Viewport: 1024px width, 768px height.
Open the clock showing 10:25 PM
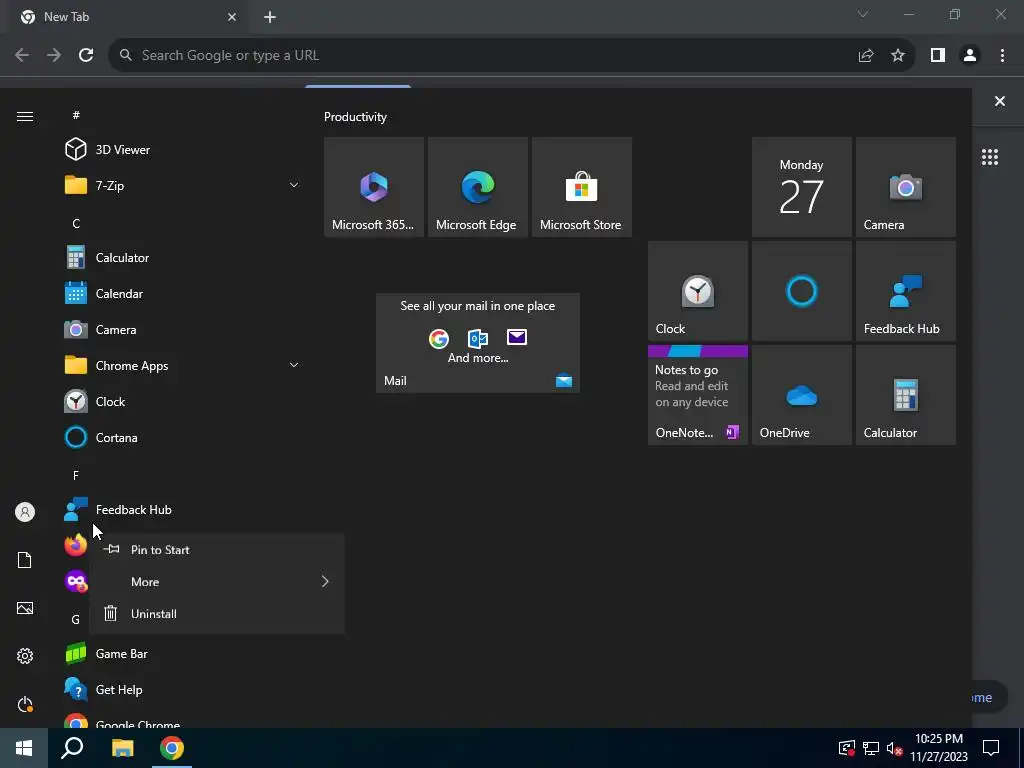click(x=939, y=748)
